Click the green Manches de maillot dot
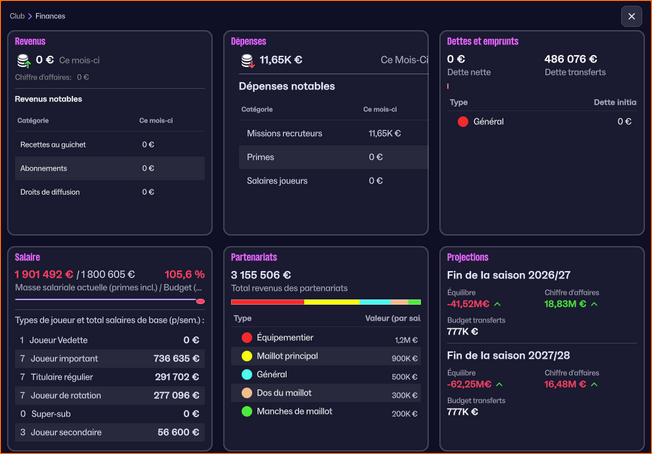This screenshot has height=454, width=652. pos(246,411)
